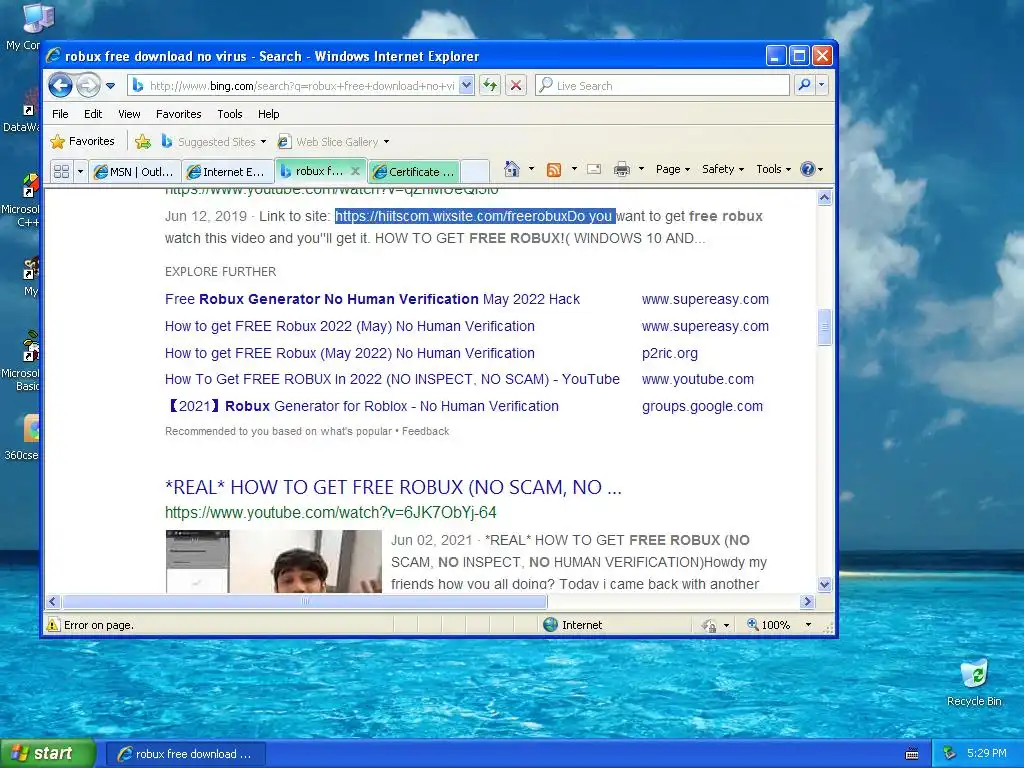Viewport: 1024px width, 768px height.
Task: Click Add to Favorites Bar star icon
Action: pos(143,141)
